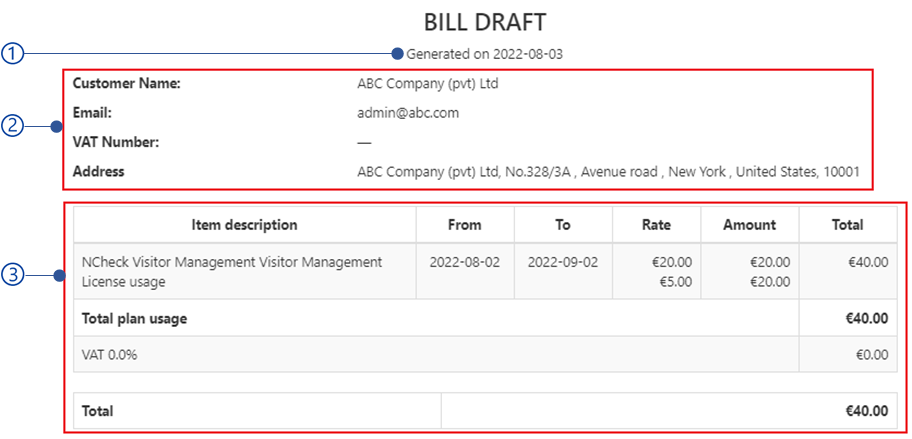
Task: Click the circled number 1 callout marker
Action: pos(12,54)
